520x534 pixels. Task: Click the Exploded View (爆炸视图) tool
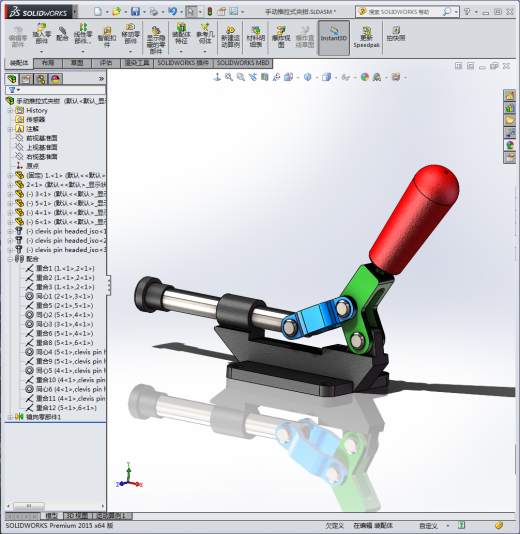[x=281, y=37]
